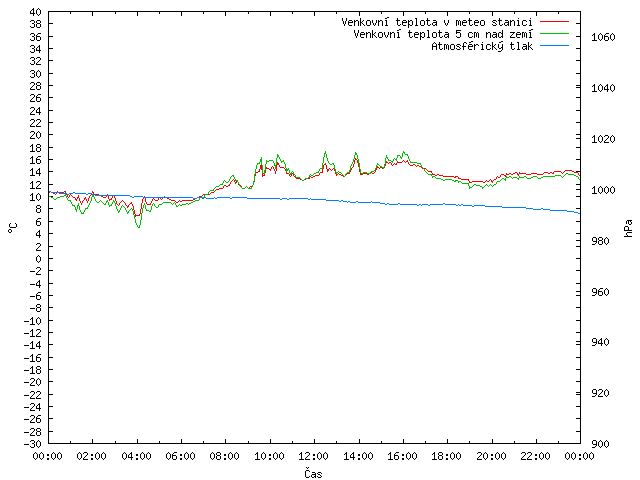
Task: Click x-axis tick label 18:00
Action: [x=447, y=456]
